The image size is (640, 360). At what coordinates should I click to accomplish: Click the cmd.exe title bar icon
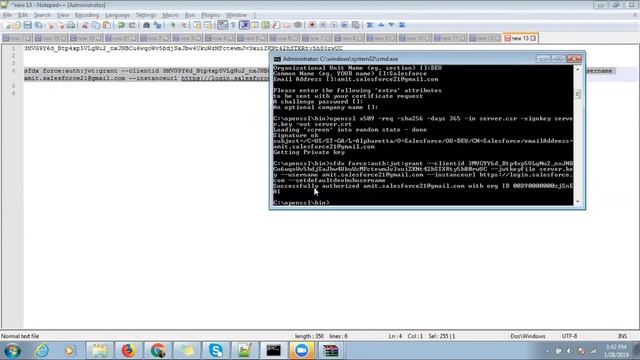(x=277, y=59)
